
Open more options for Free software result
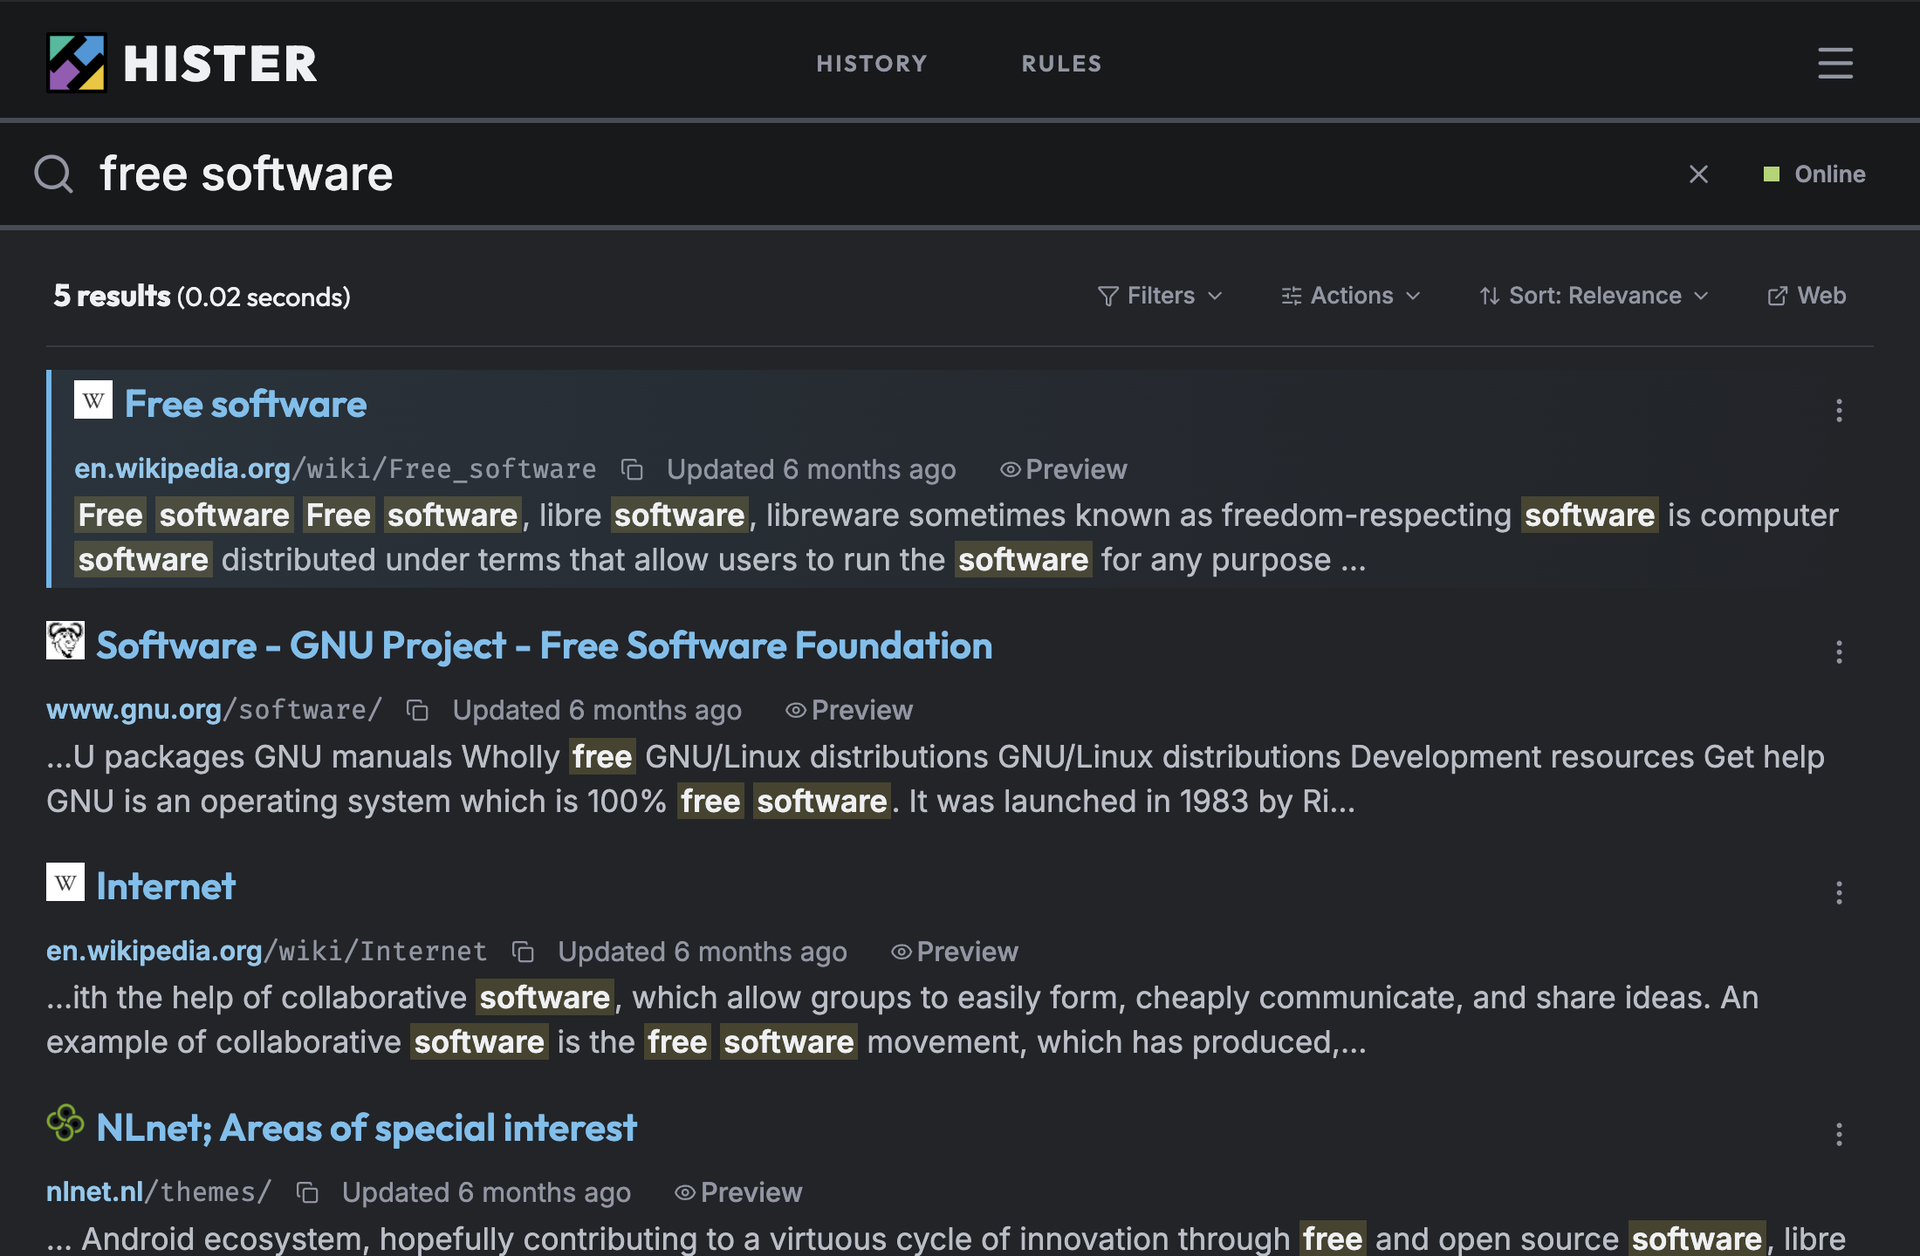pyautogui.click(x=1838, y=410)
